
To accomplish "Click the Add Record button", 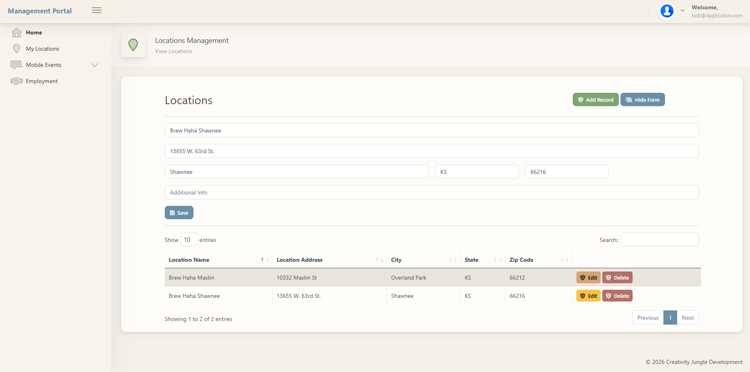I will click(596, 99).
